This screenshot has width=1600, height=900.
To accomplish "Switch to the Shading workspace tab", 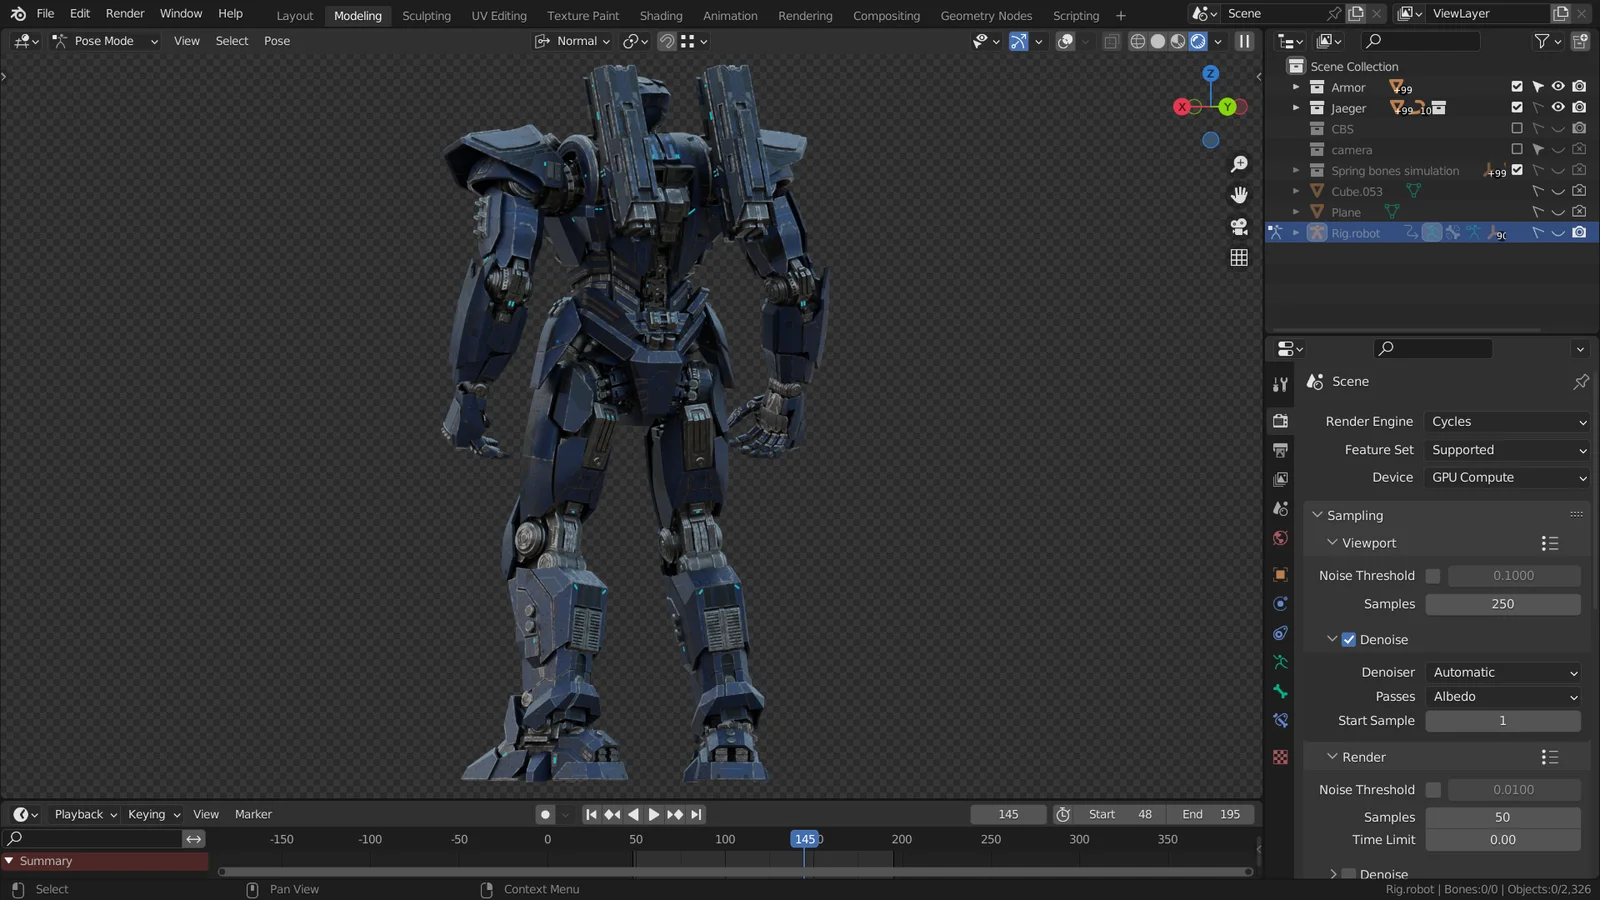I will click(x=661, y=15).
